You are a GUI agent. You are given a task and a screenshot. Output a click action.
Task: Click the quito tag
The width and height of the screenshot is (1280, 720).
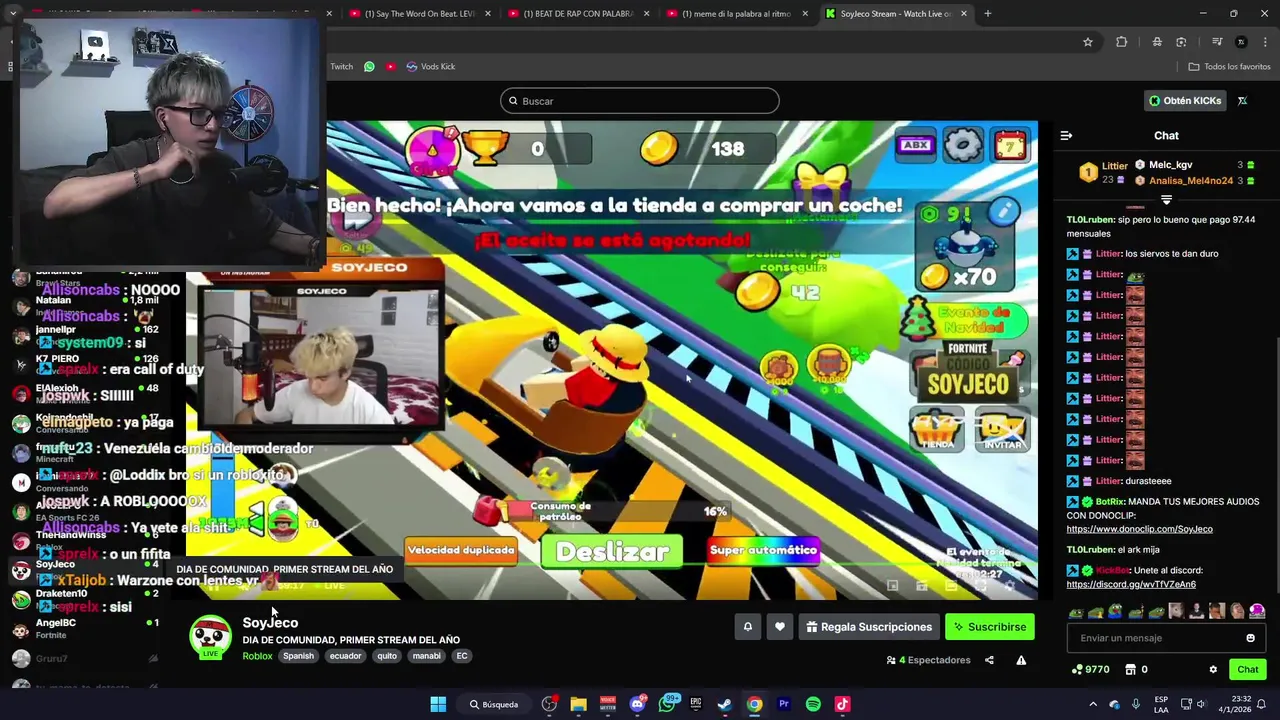tap(387, 656)
